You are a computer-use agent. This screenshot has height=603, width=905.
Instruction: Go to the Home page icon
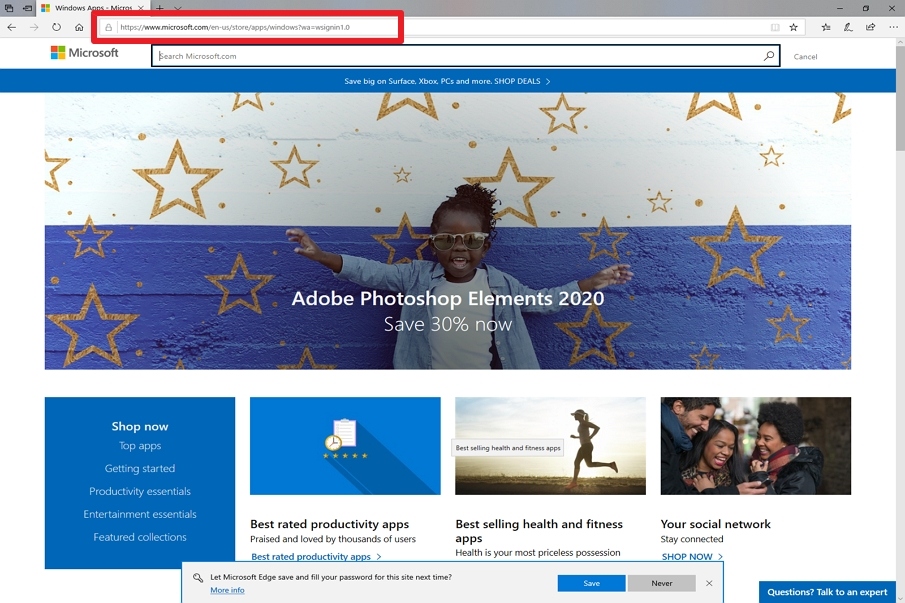click(x=79, y=27)
